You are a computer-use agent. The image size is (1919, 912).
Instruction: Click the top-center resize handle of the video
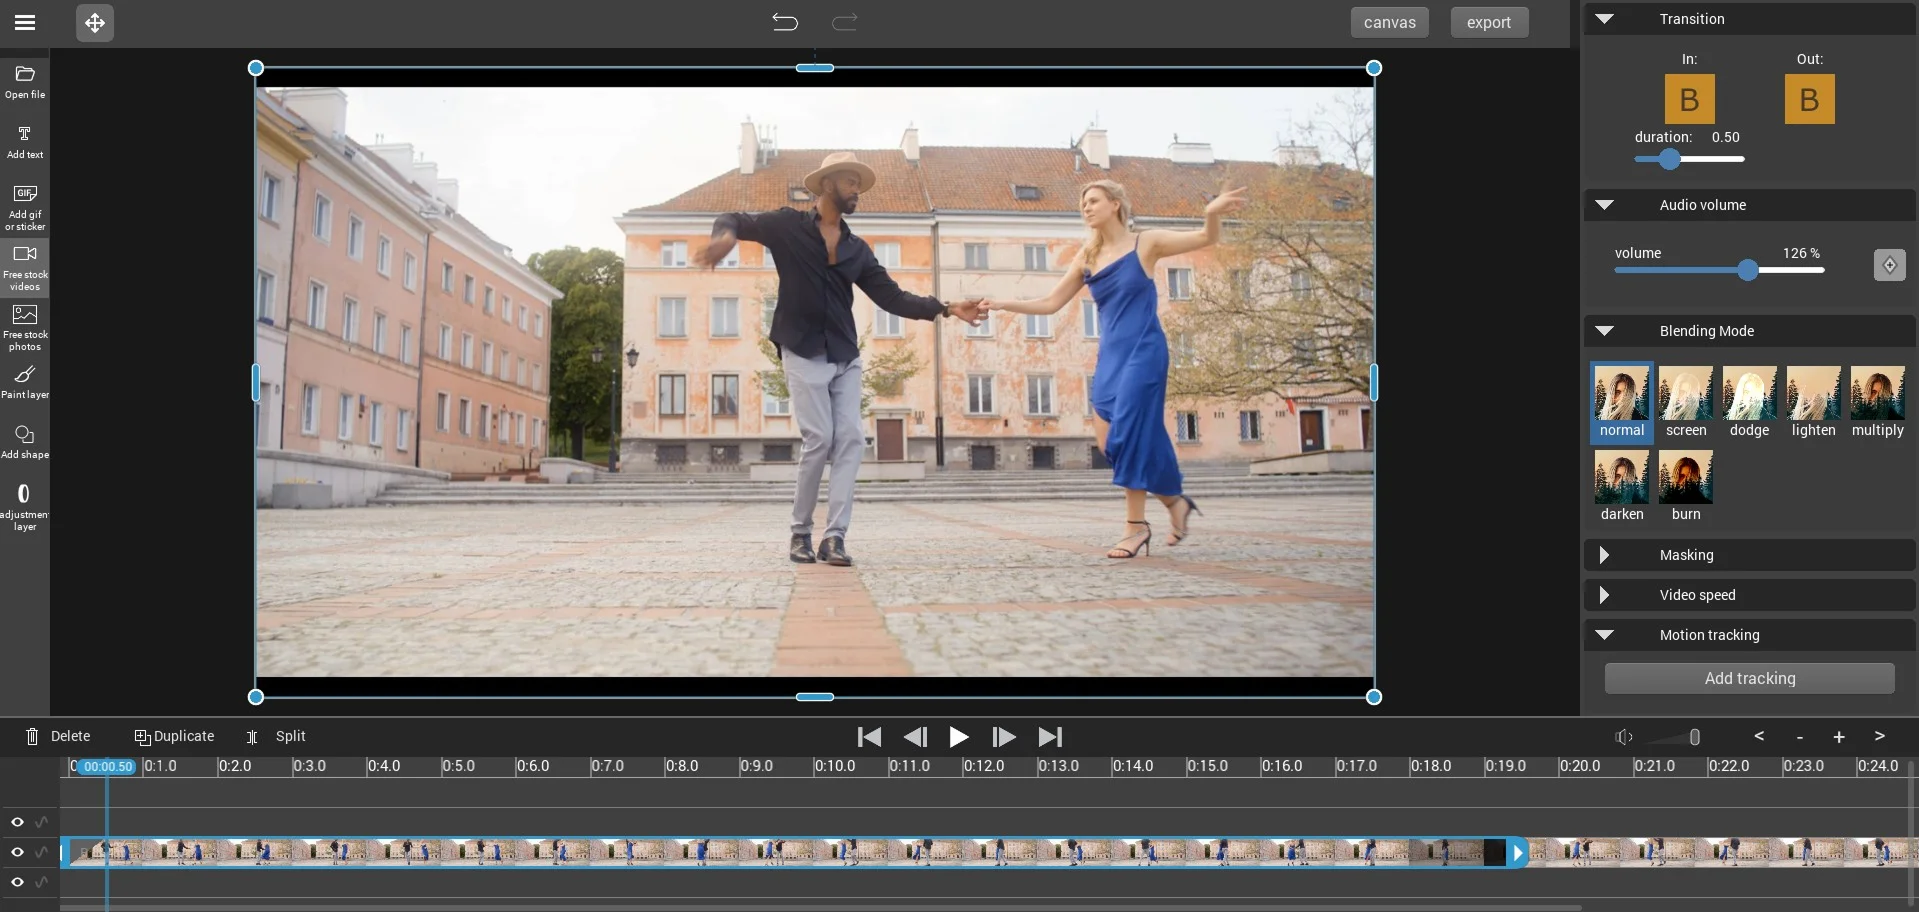pos(815,68)
